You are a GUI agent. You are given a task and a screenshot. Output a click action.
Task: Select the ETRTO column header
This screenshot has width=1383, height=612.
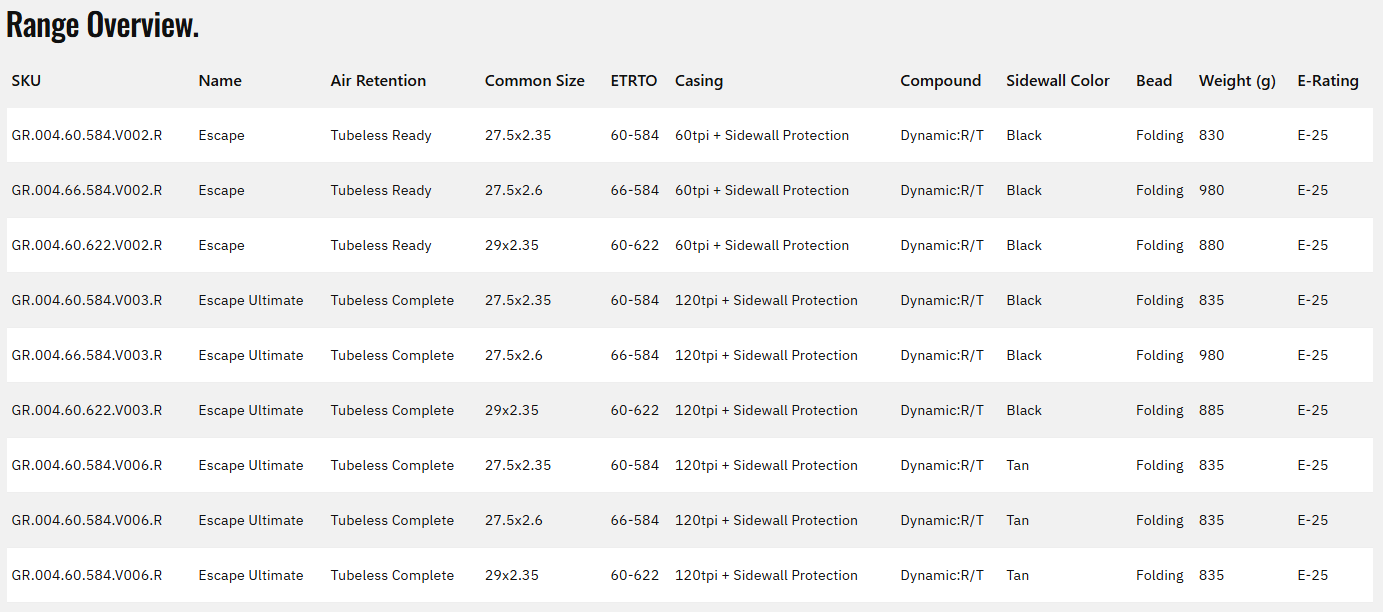coord(634,81)
